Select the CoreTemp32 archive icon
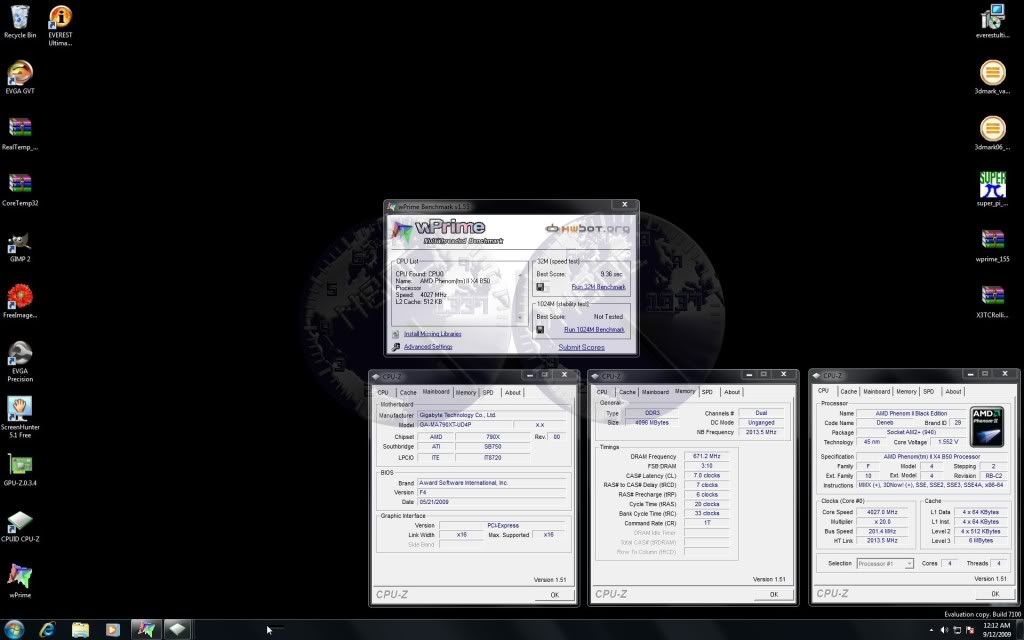This screenshot has width=1024, height=640. 19,185
